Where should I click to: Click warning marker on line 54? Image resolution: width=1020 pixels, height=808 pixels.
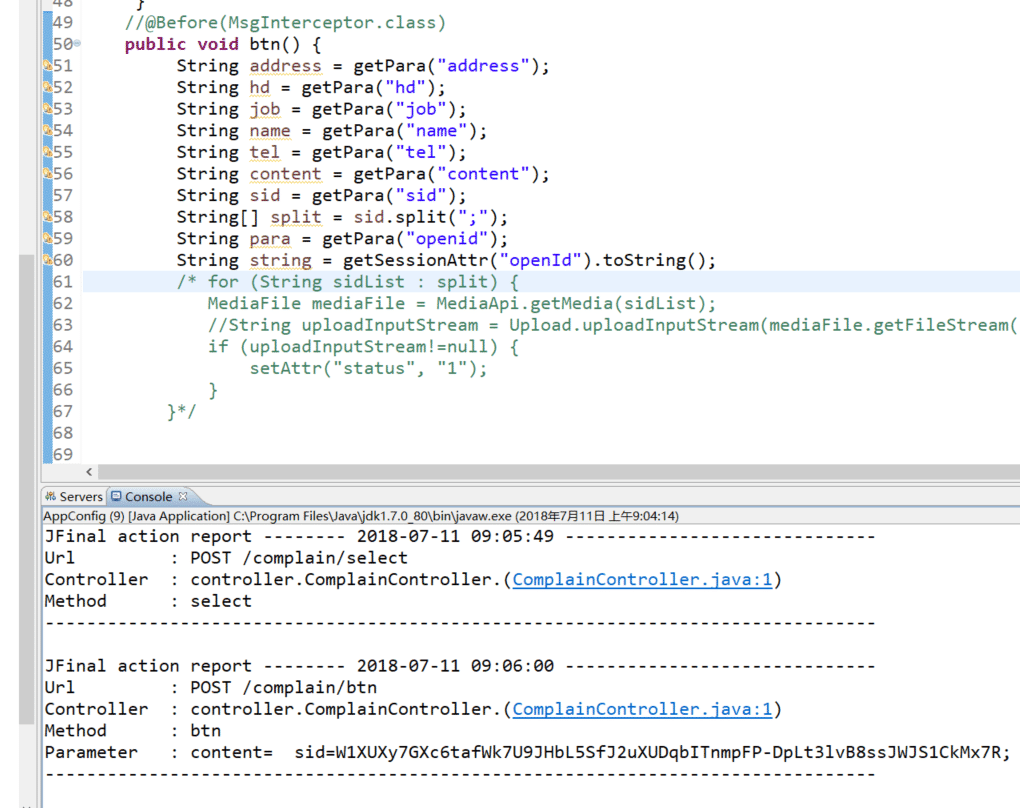pyautogui.click(x=47, y=129)
